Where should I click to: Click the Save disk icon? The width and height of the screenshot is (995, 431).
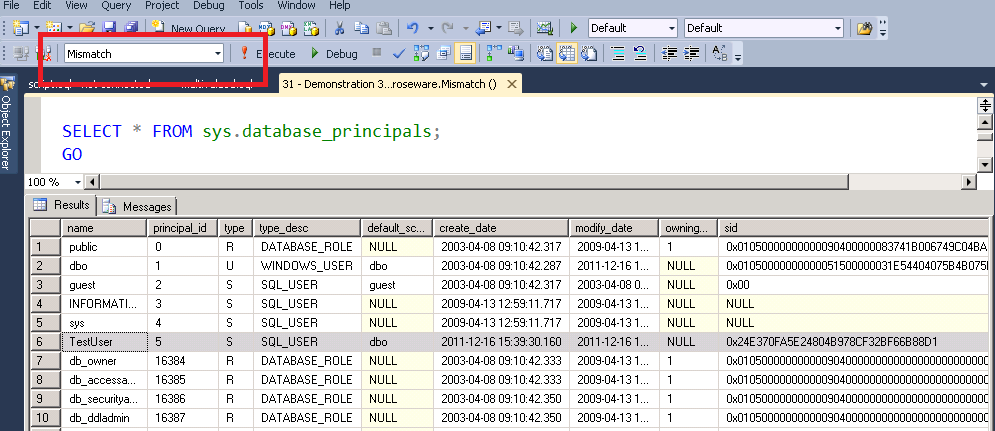point(108,28)
